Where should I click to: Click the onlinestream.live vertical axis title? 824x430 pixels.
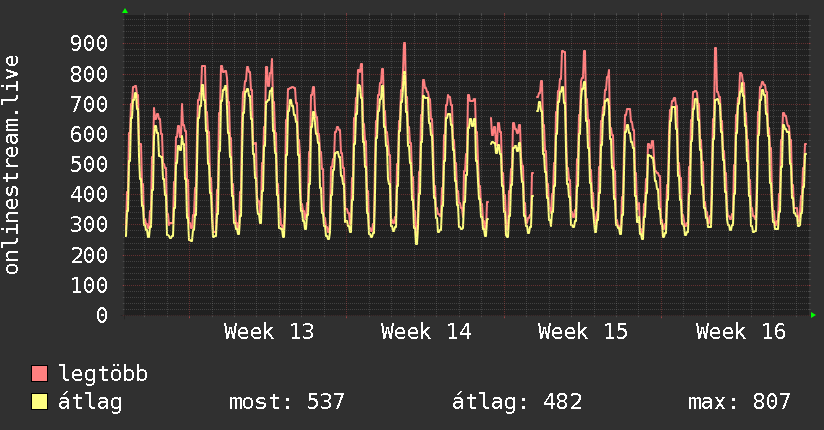point(12,165)
